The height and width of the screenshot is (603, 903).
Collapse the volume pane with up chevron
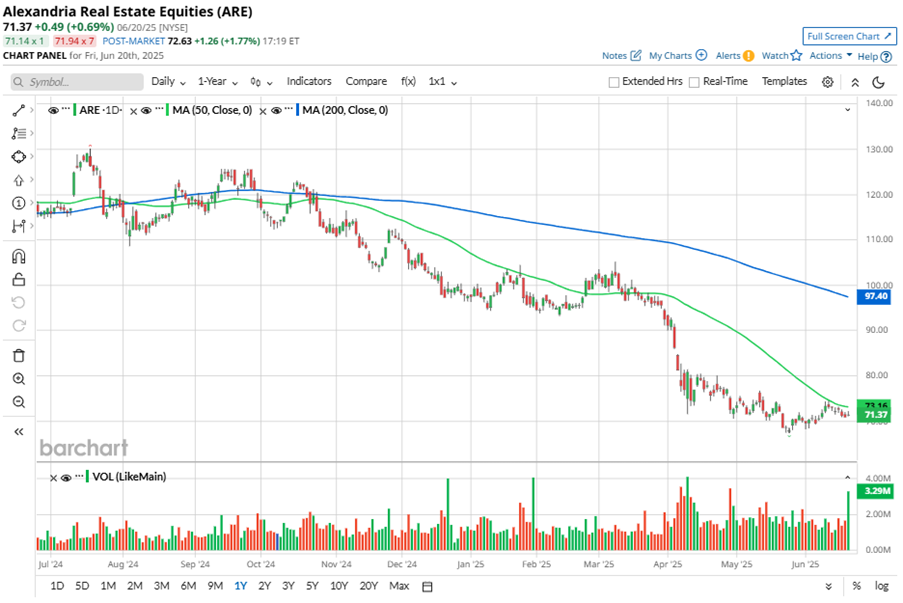[848, 477]
